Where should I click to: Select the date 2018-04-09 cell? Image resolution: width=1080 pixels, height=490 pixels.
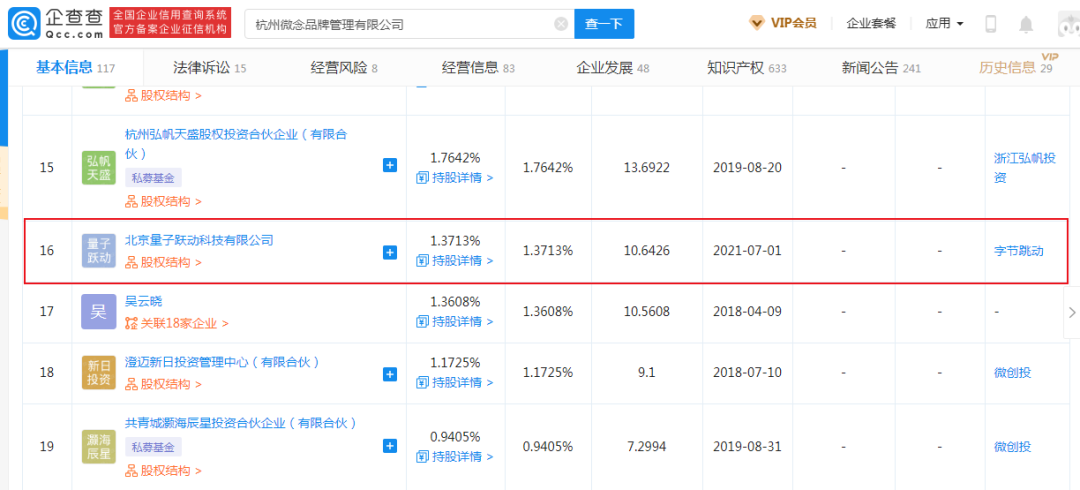(x=747, y=312)
